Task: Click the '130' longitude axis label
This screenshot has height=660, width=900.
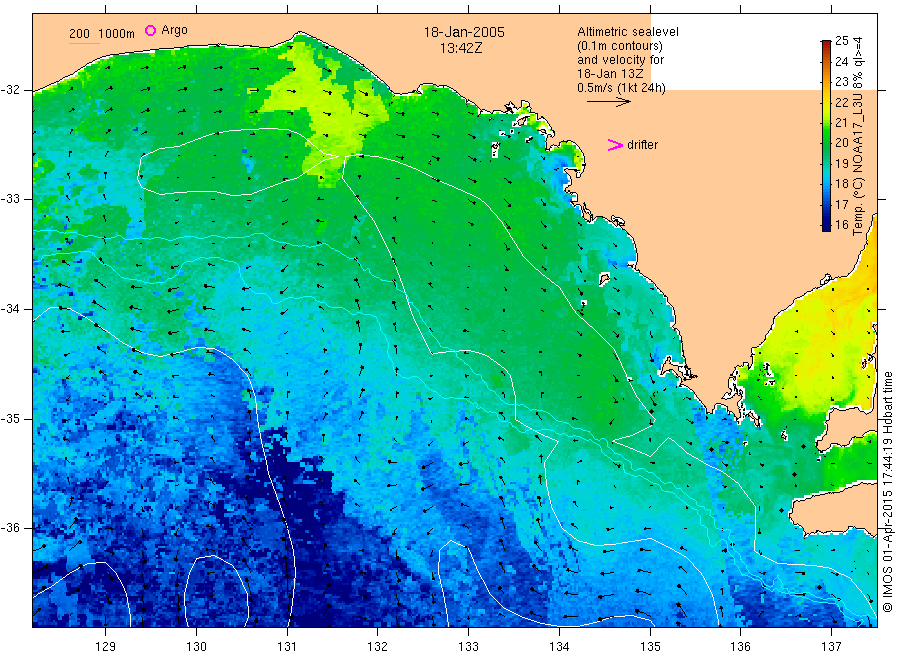Action: coord(196,647)
